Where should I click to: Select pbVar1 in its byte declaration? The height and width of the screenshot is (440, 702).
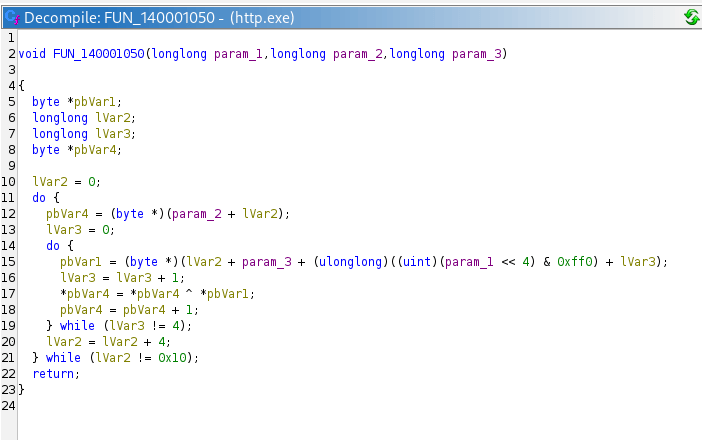coord(94,102)
